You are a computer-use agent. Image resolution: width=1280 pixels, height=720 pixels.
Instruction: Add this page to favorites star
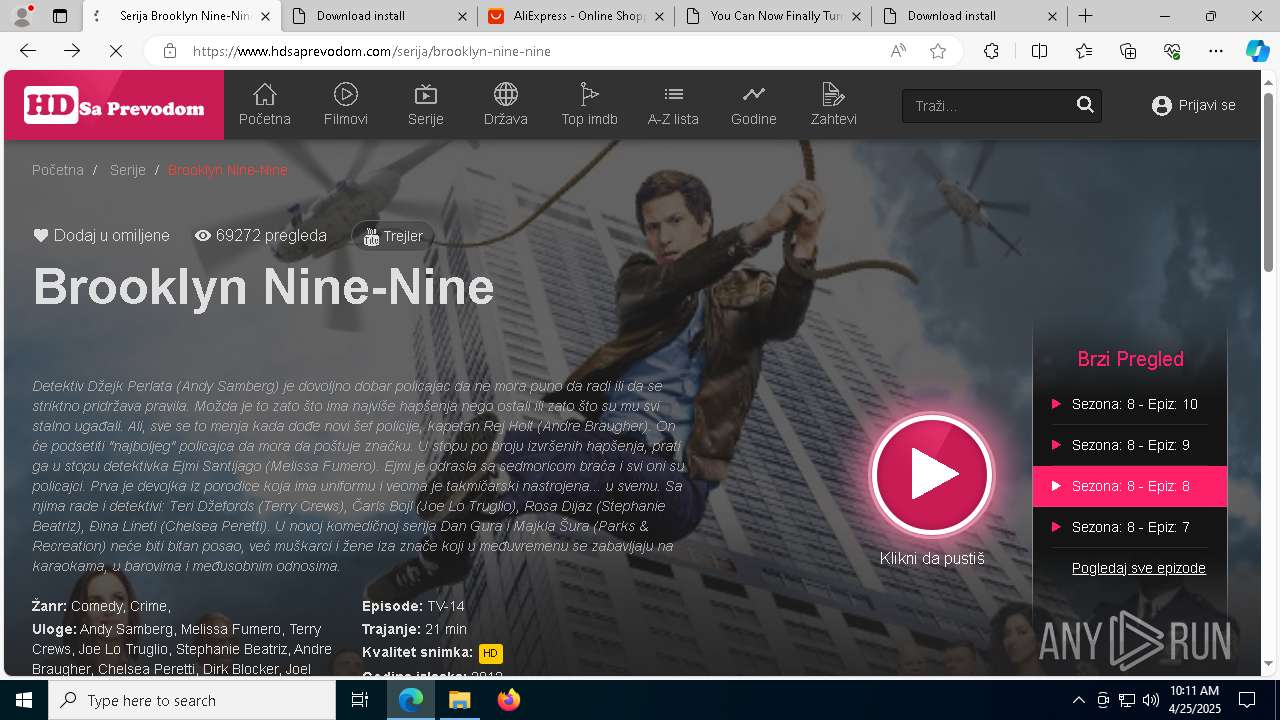pos(938,51)
